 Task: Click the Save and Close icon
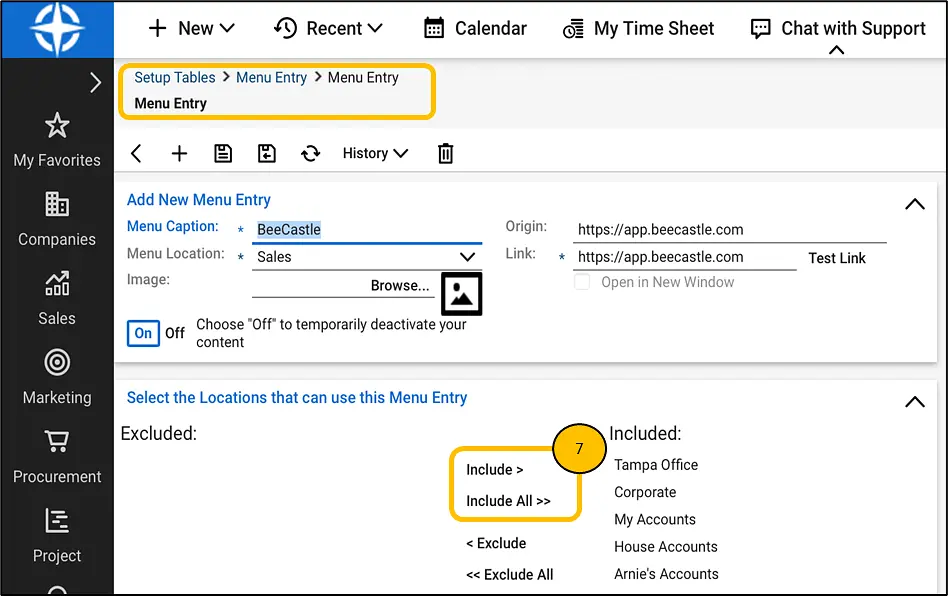tap(267, 154)
